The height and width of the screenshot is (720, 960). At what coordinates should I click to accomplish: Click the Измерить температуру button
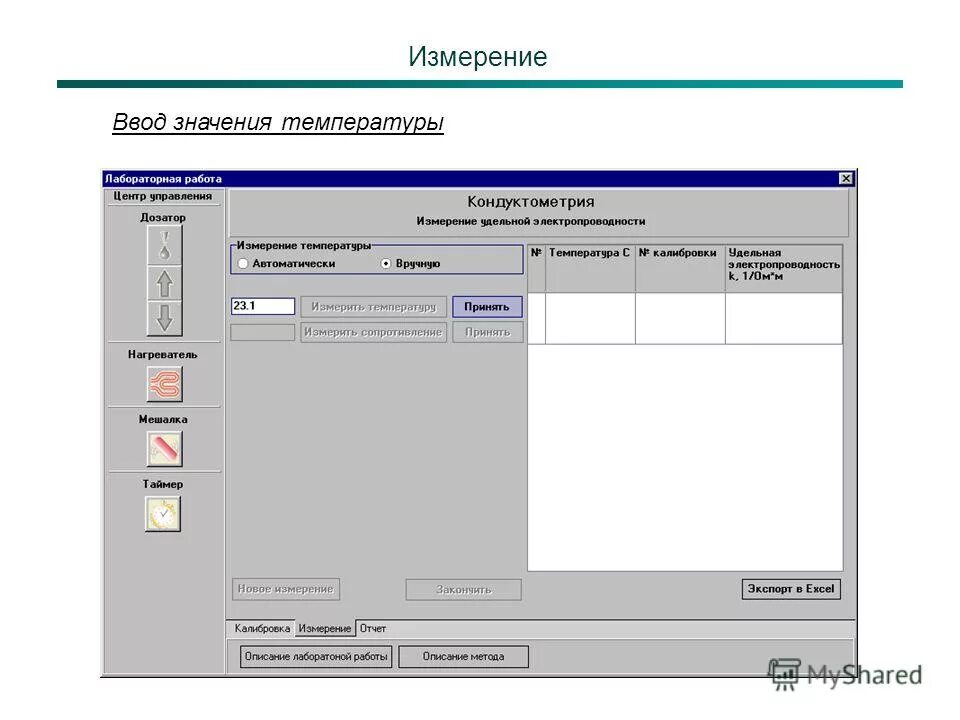click(x=374, y=307)
